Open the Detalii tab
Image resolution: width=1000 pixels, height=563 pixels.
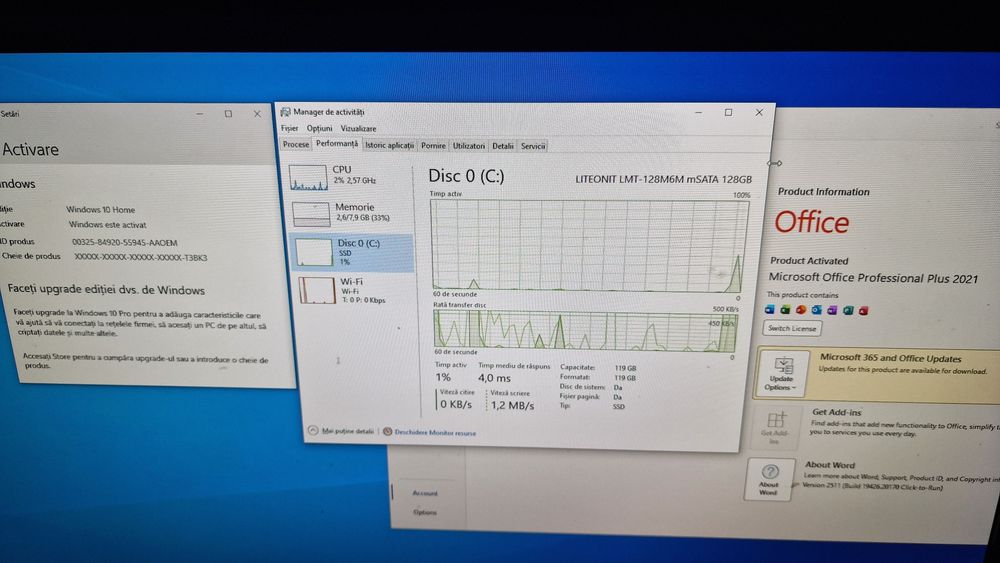tap(503, 146)
